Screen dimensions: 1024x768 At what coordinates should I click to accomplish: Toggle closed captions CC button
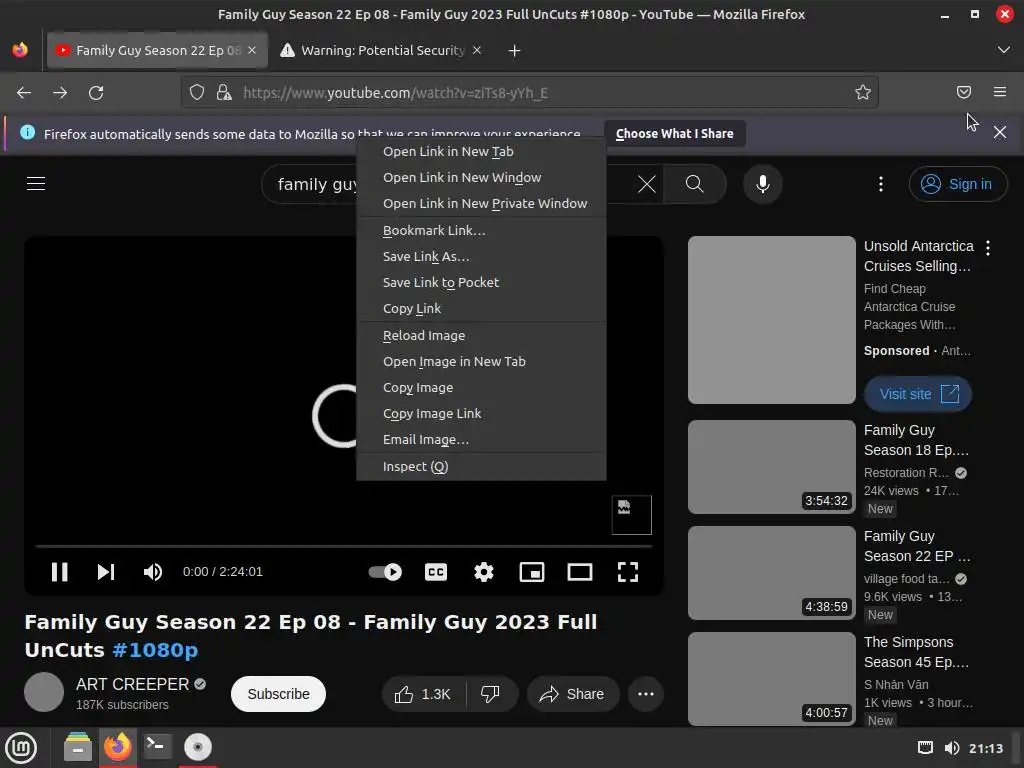436,572
